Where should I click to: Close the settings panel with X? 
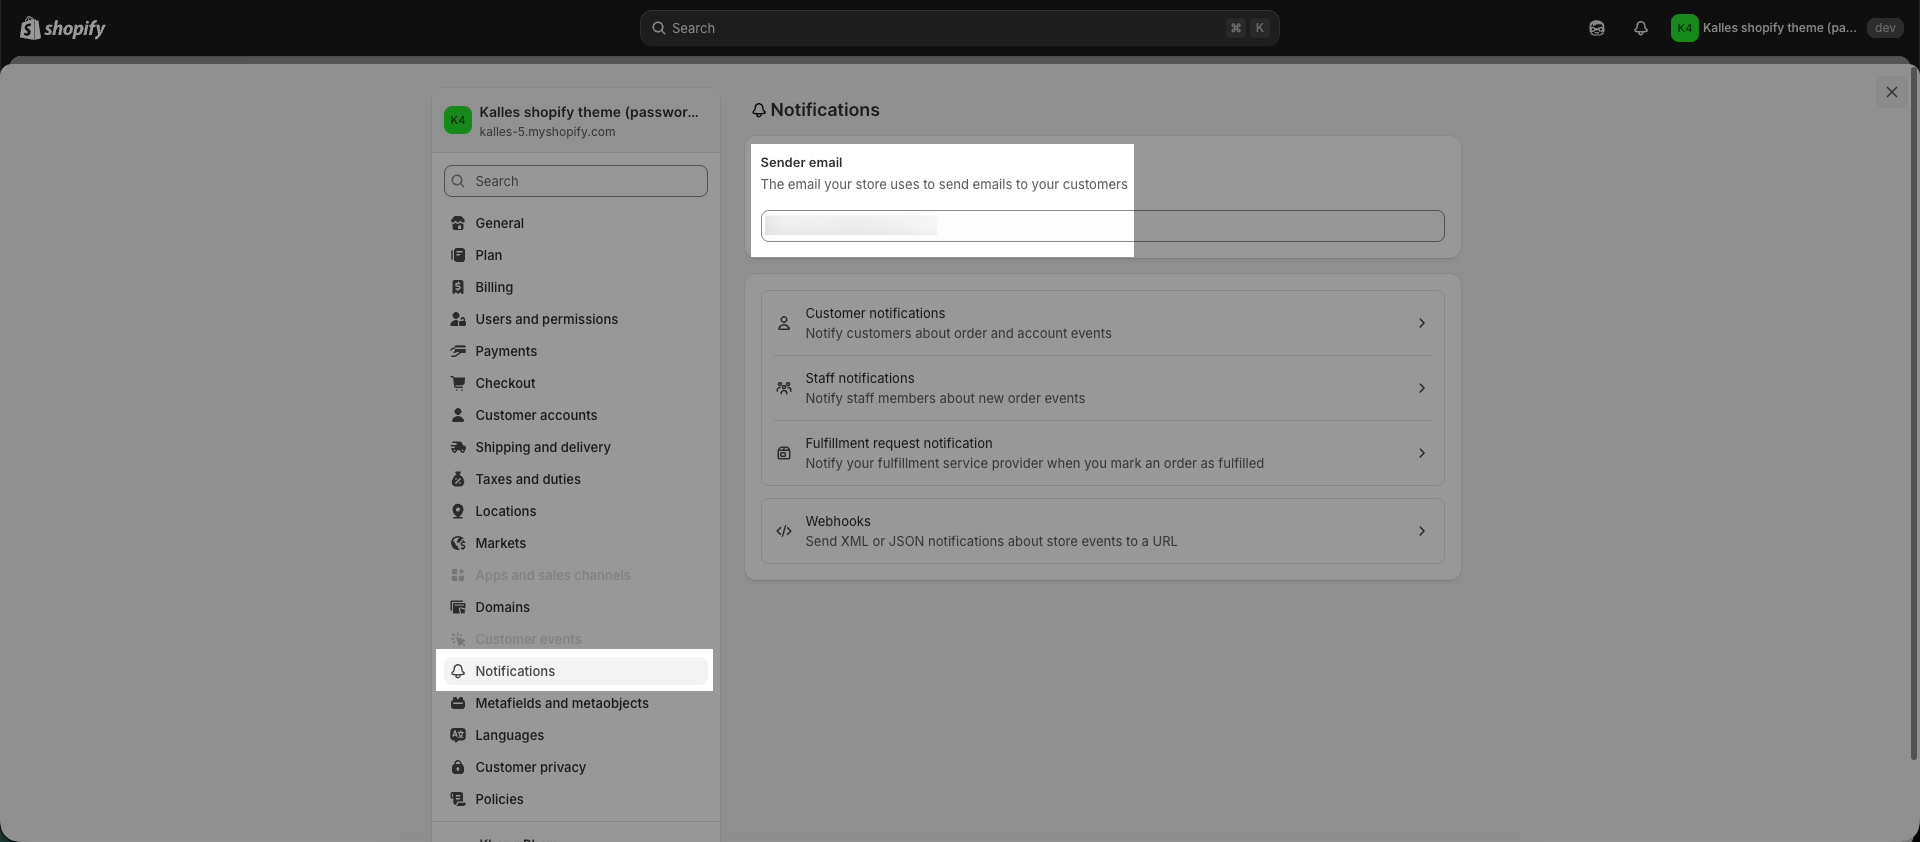click(1891, 92)
